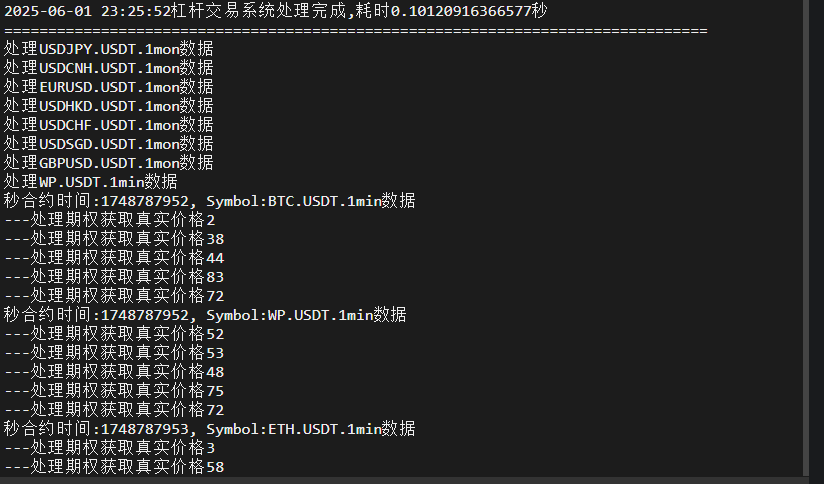Click the option price line ending in 58

pyautogui.click(x=114, y=467)
